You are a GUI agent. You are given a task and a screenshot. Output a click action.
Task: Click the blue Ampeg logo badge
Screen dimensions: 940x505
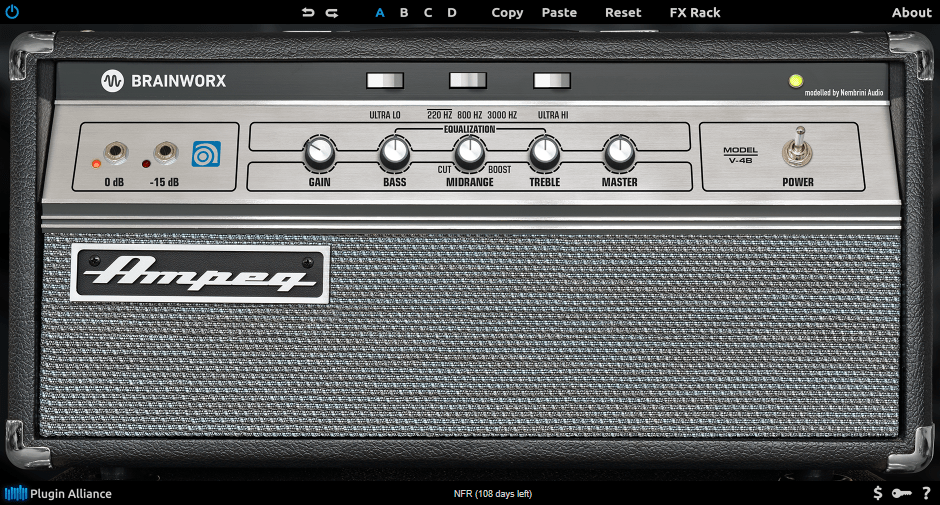[206, 155]
